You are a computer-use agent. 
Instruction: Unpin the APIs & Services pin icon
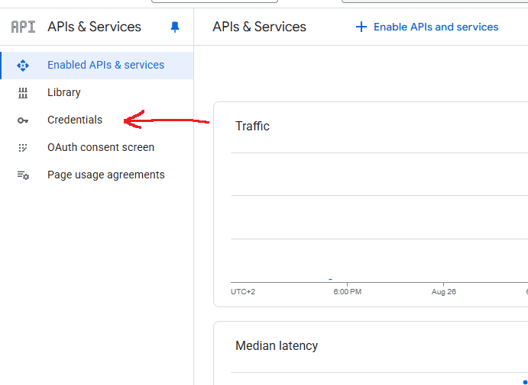(175, 27)
